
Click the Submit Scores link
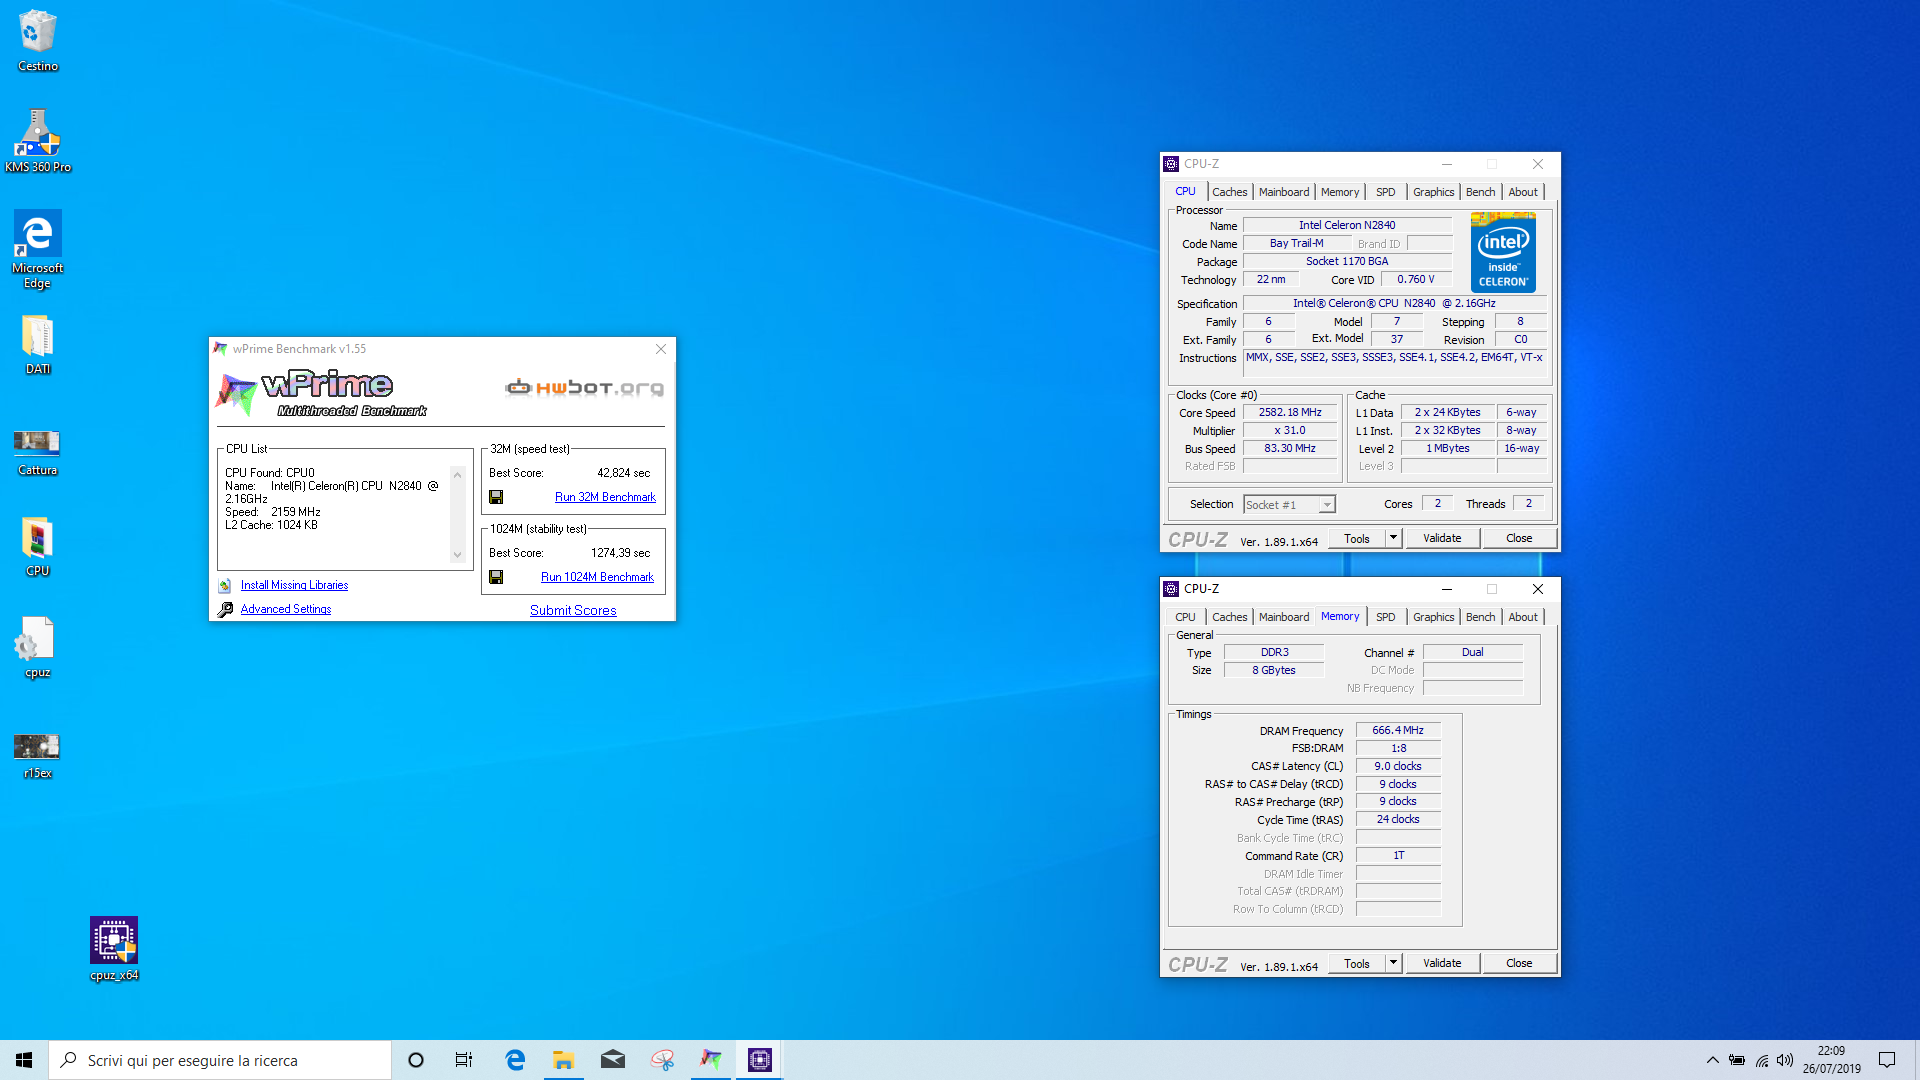pyautogui.click(x=573, y=610)
